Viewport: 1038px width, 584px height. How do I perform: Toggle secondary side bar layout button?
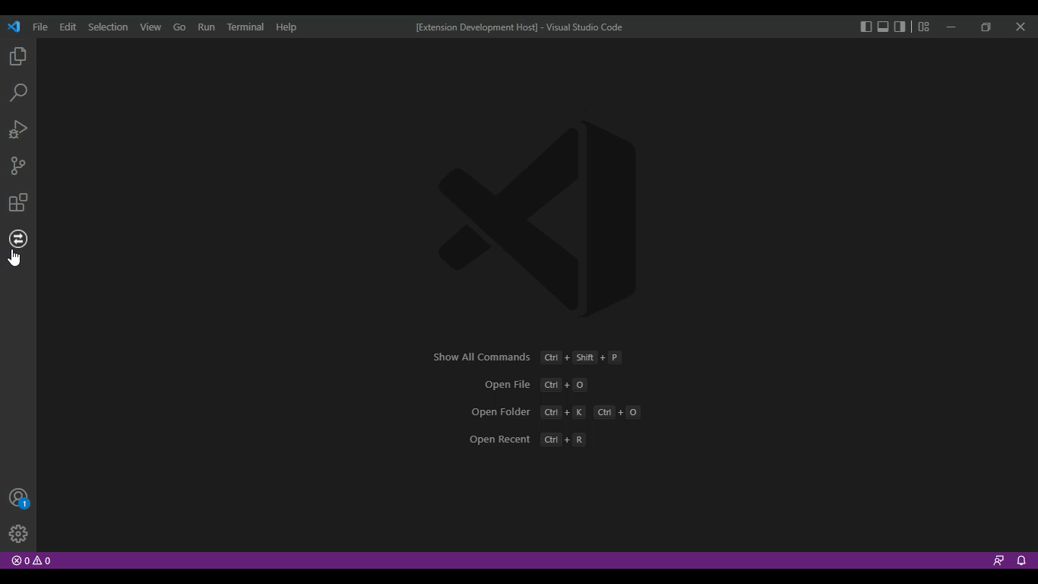tap(900, 26)
